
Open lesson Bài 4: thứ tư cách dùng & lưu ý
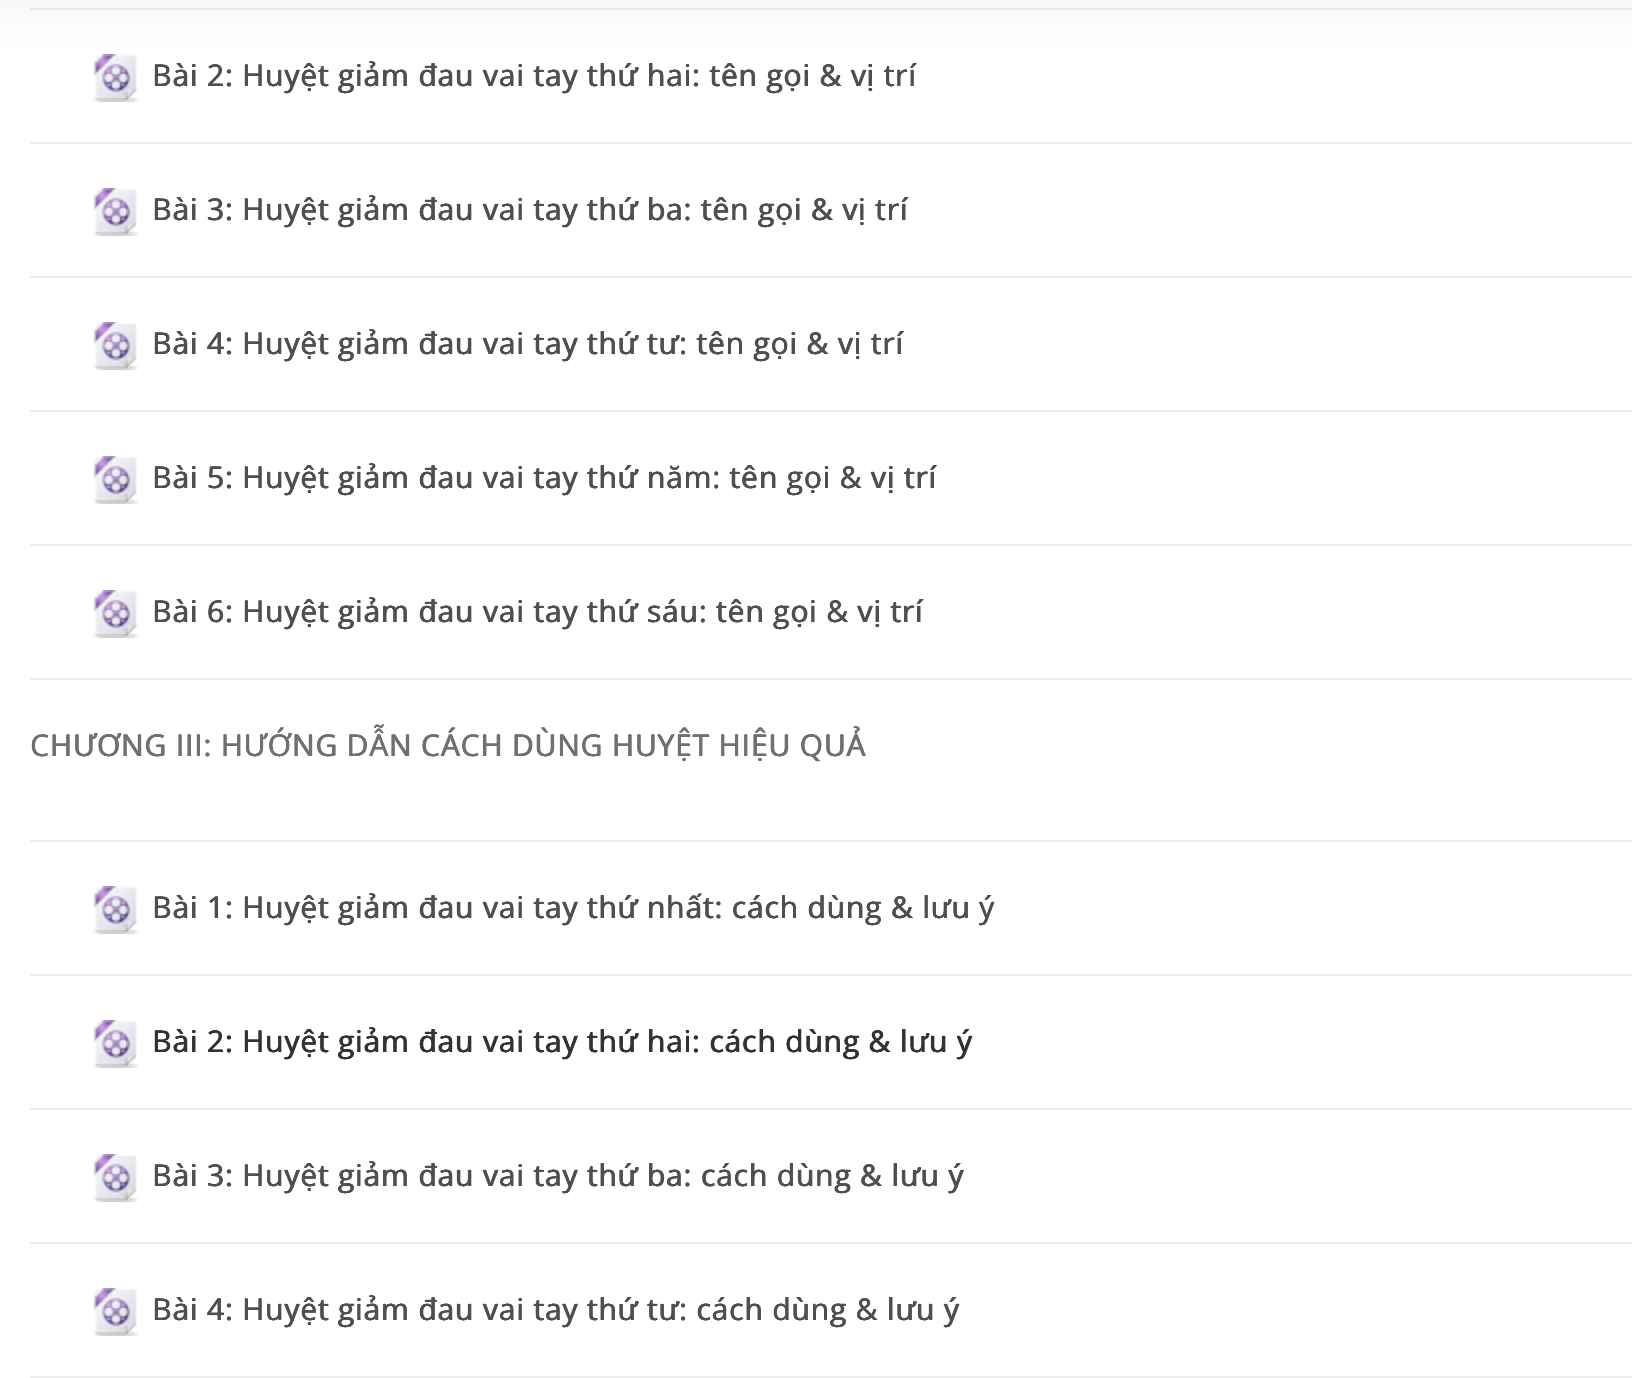(555, 1310)
